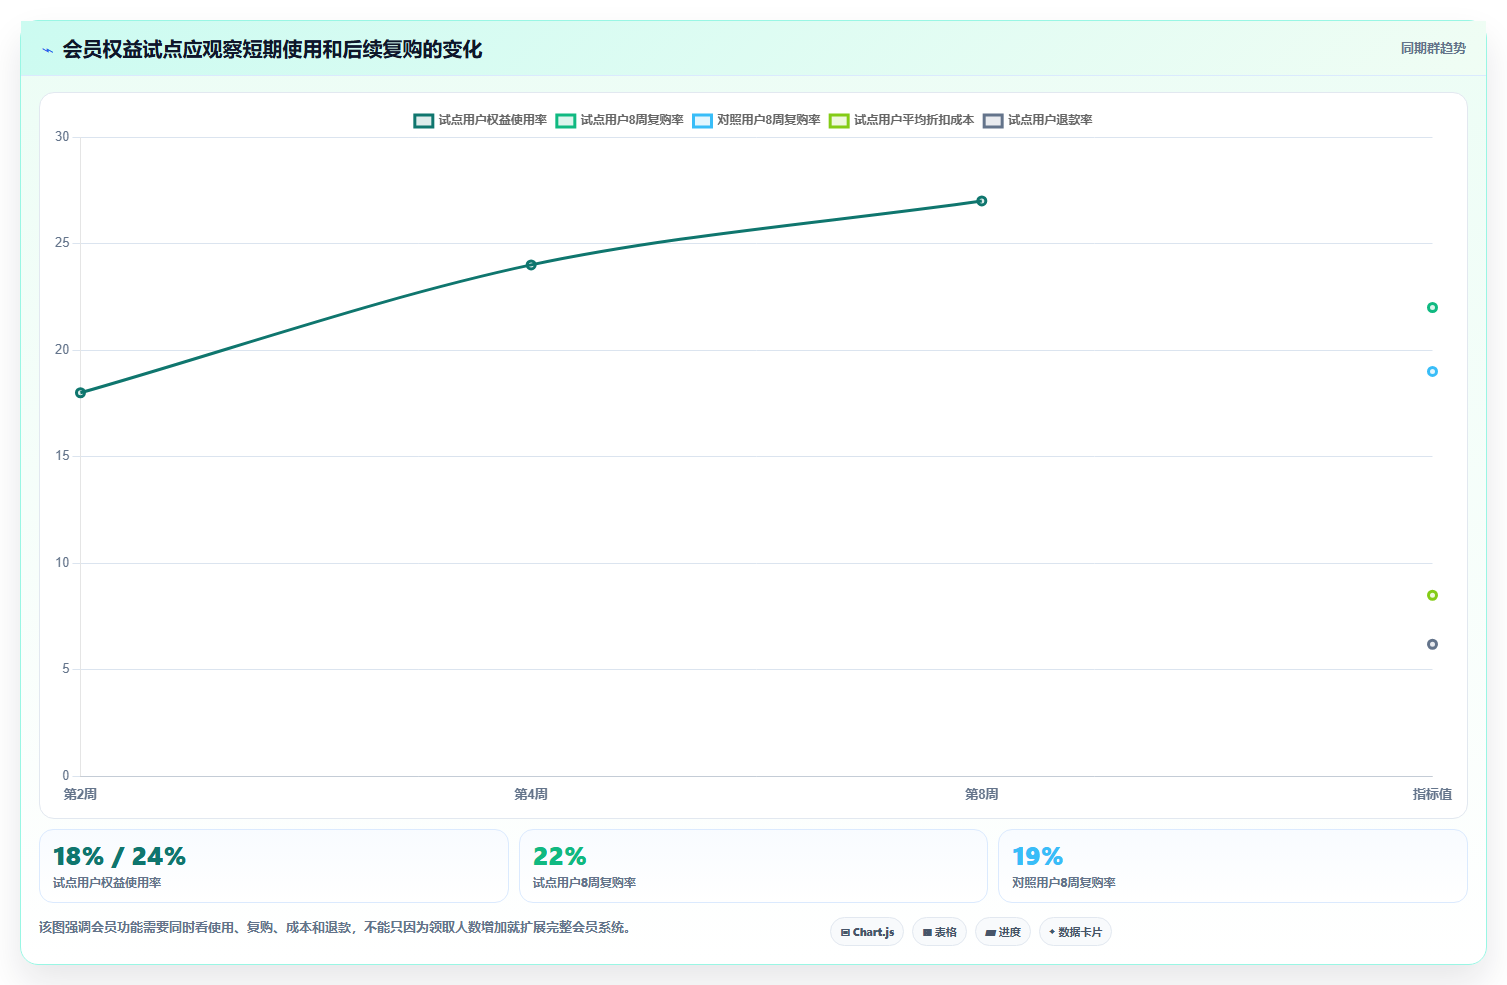Click the 第4周 data point on the line
Viewport: 1507px width, 985px height.
click(x=531, y=265)
